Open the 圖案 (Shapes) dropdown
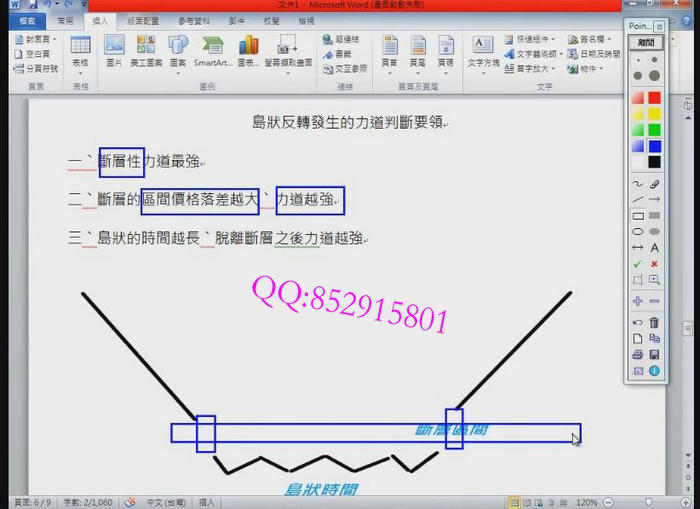The width and height of the screenshot is (700, 509). (x=178, y=51)
